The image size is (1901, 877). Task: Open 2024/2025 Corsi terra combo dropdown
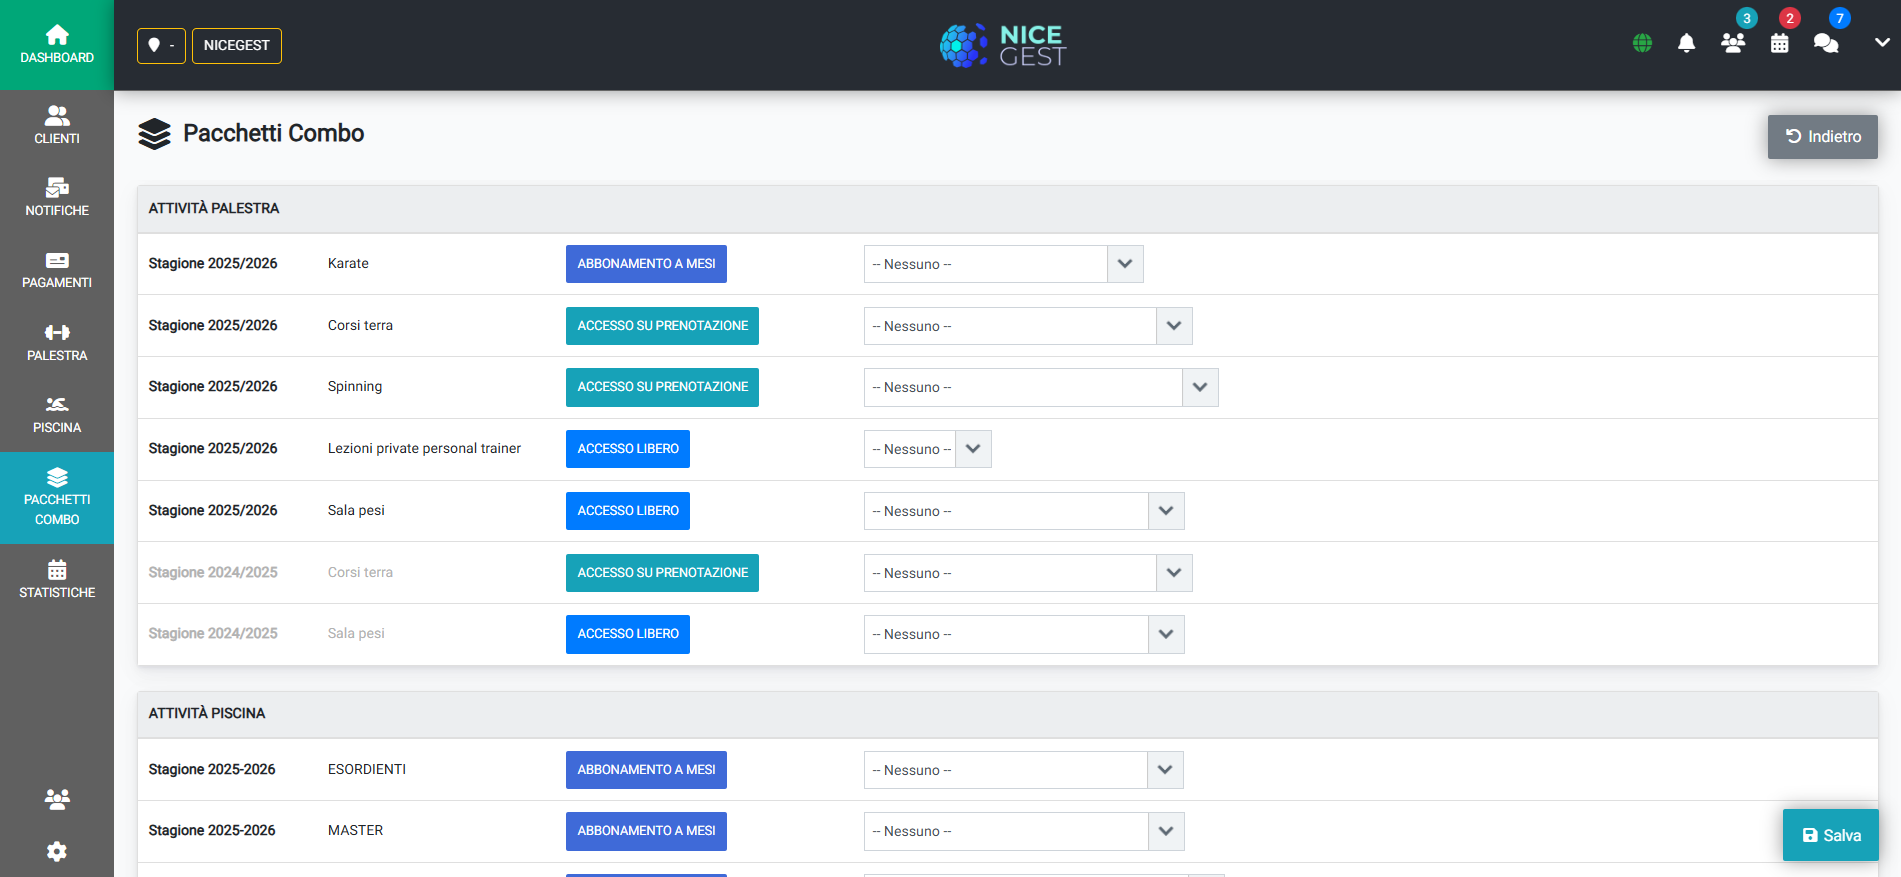pyautogui.click(x=1028, y=573)
